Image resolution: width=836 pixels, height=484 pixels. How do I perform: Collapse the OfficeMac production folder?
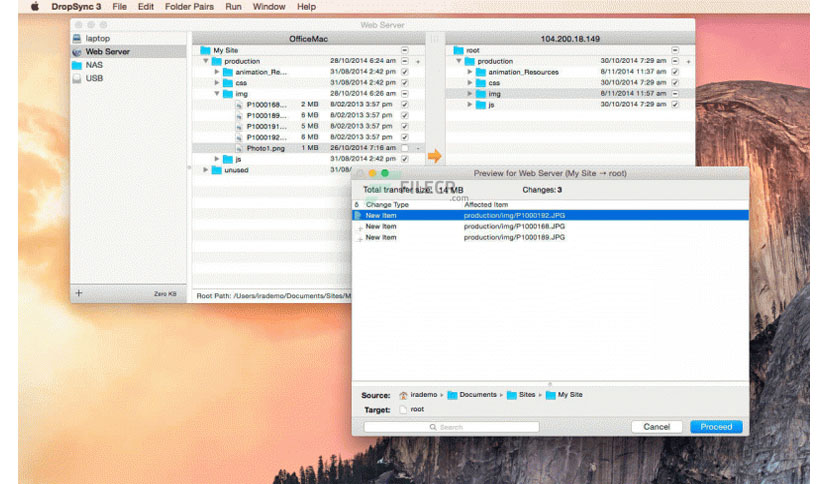pyautogui.click(x=206, y=61)
